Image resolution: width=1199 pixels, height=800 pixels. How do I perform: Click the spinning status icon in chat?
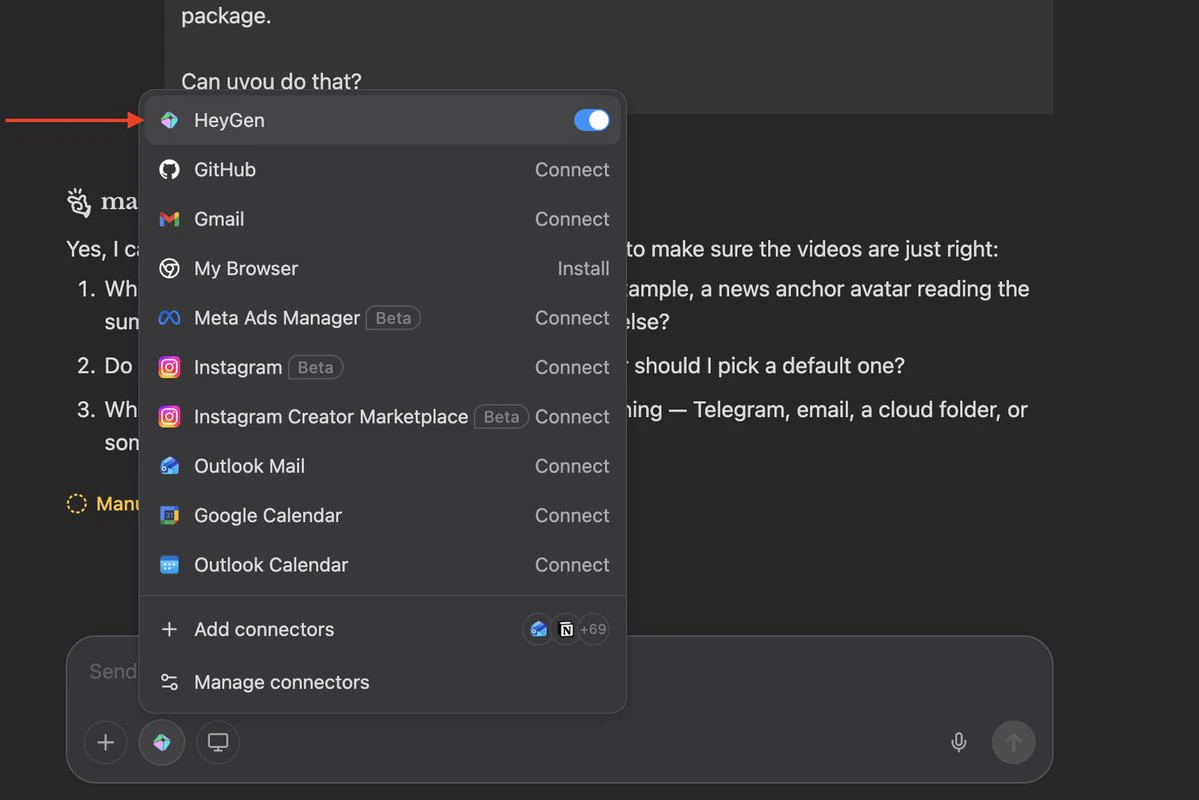tap(76, 503)
